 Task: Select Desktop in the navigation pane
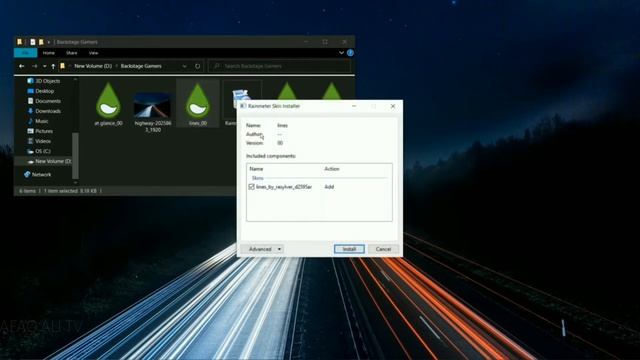click(x=40, y=91)
